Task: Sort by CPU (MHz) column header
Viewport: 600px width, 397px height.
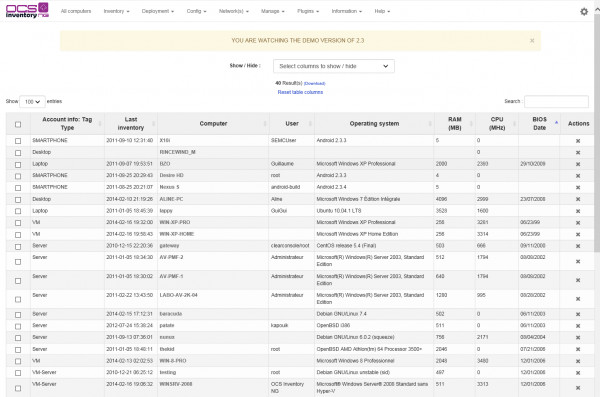Action: [497, 123]
